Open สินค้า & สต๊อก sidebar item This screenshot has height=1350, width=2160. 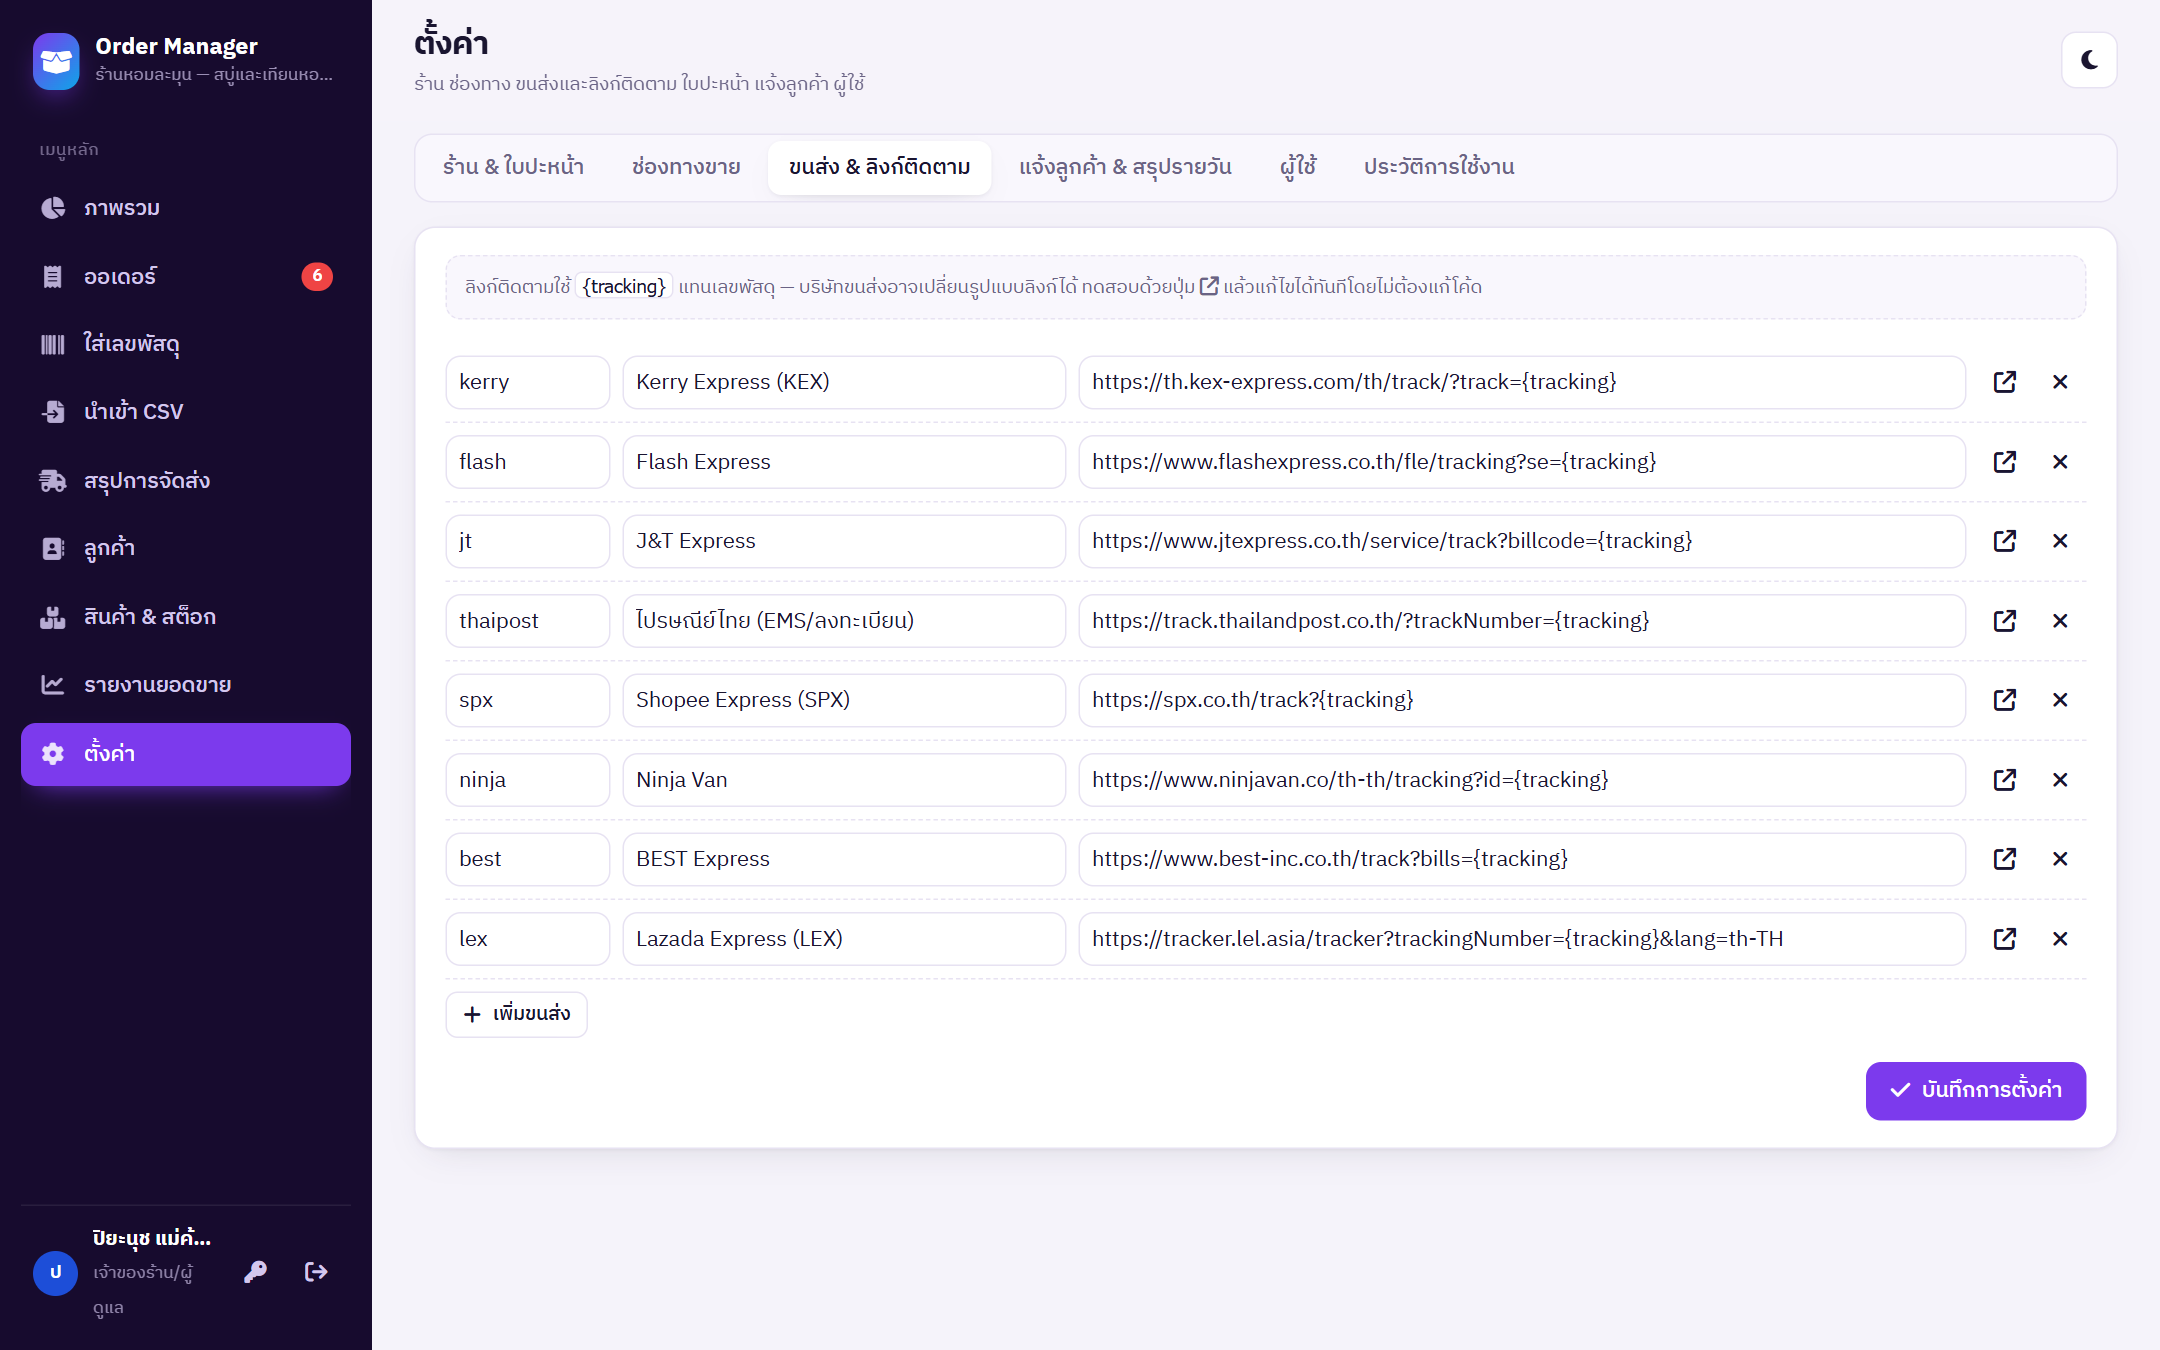pos(186,617)
